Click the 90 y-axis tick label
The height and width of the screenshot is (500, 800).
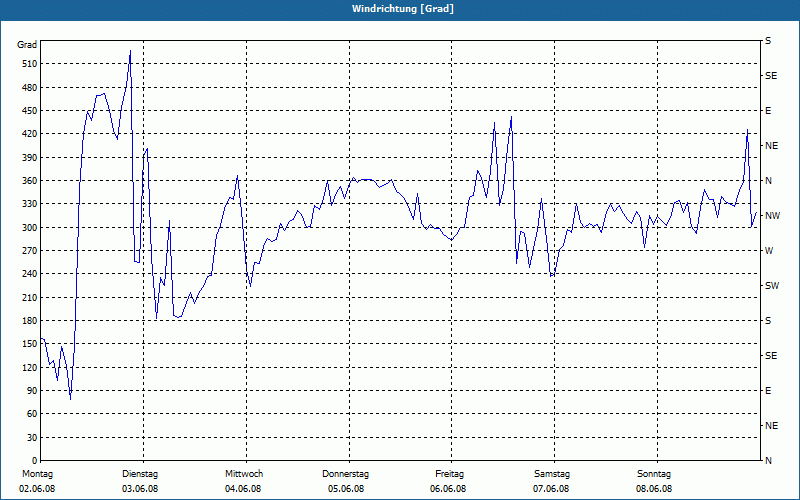pyautogui.click(x=31, y=391)
